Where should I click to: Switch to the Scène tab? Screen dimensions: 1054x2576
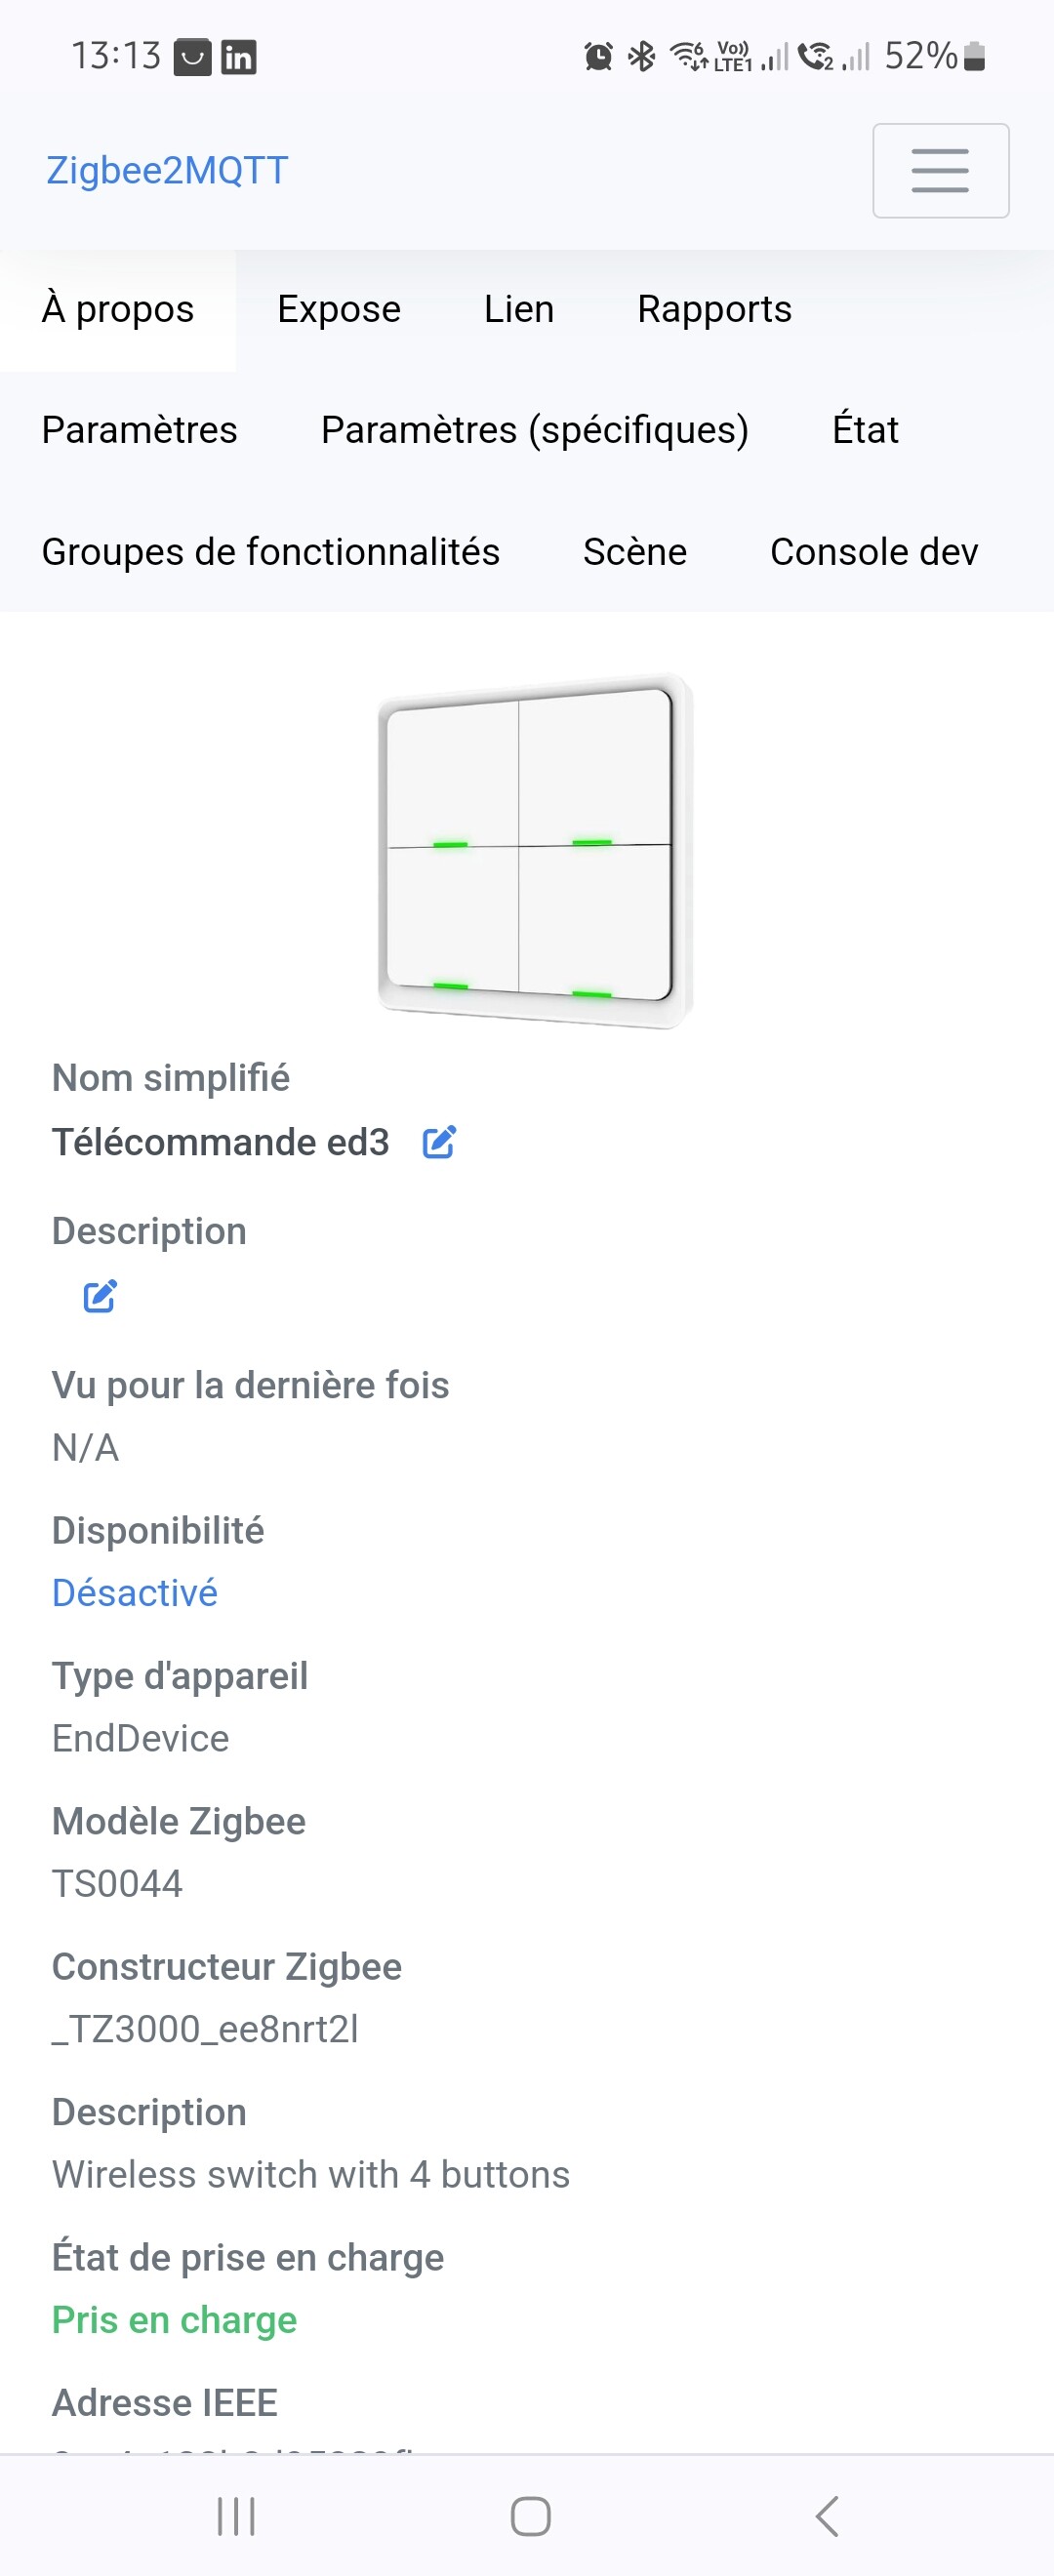(635, 552)
